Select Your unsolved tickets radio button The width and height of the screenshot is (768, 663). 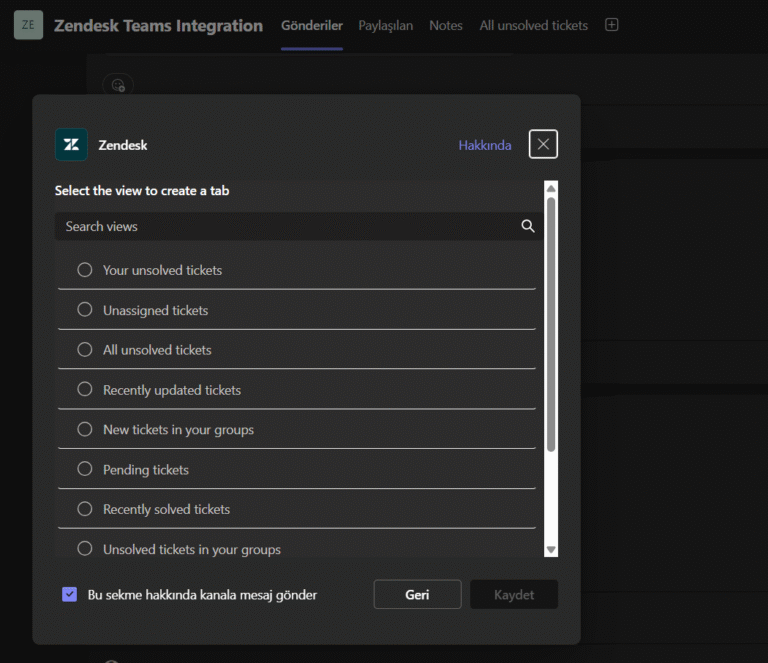(x=85, y=270)
